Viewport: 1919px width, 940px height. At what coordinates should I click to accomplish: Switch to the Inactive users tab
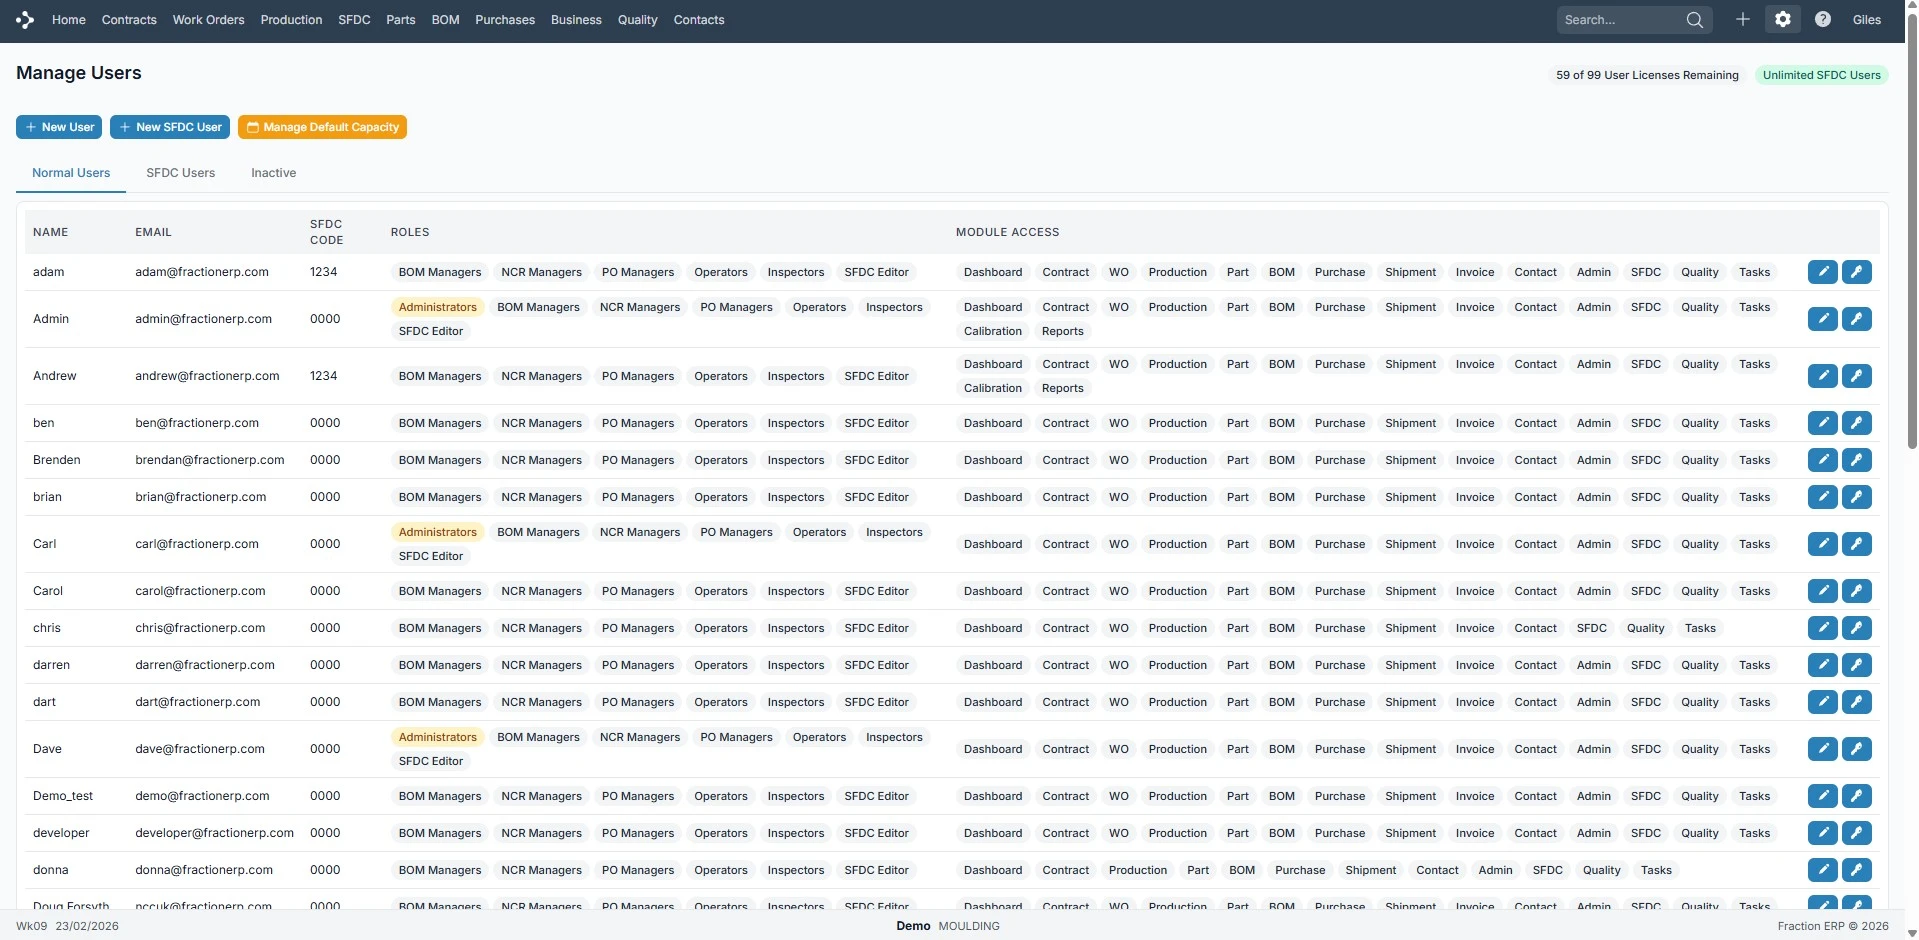[x=272, y=172]
